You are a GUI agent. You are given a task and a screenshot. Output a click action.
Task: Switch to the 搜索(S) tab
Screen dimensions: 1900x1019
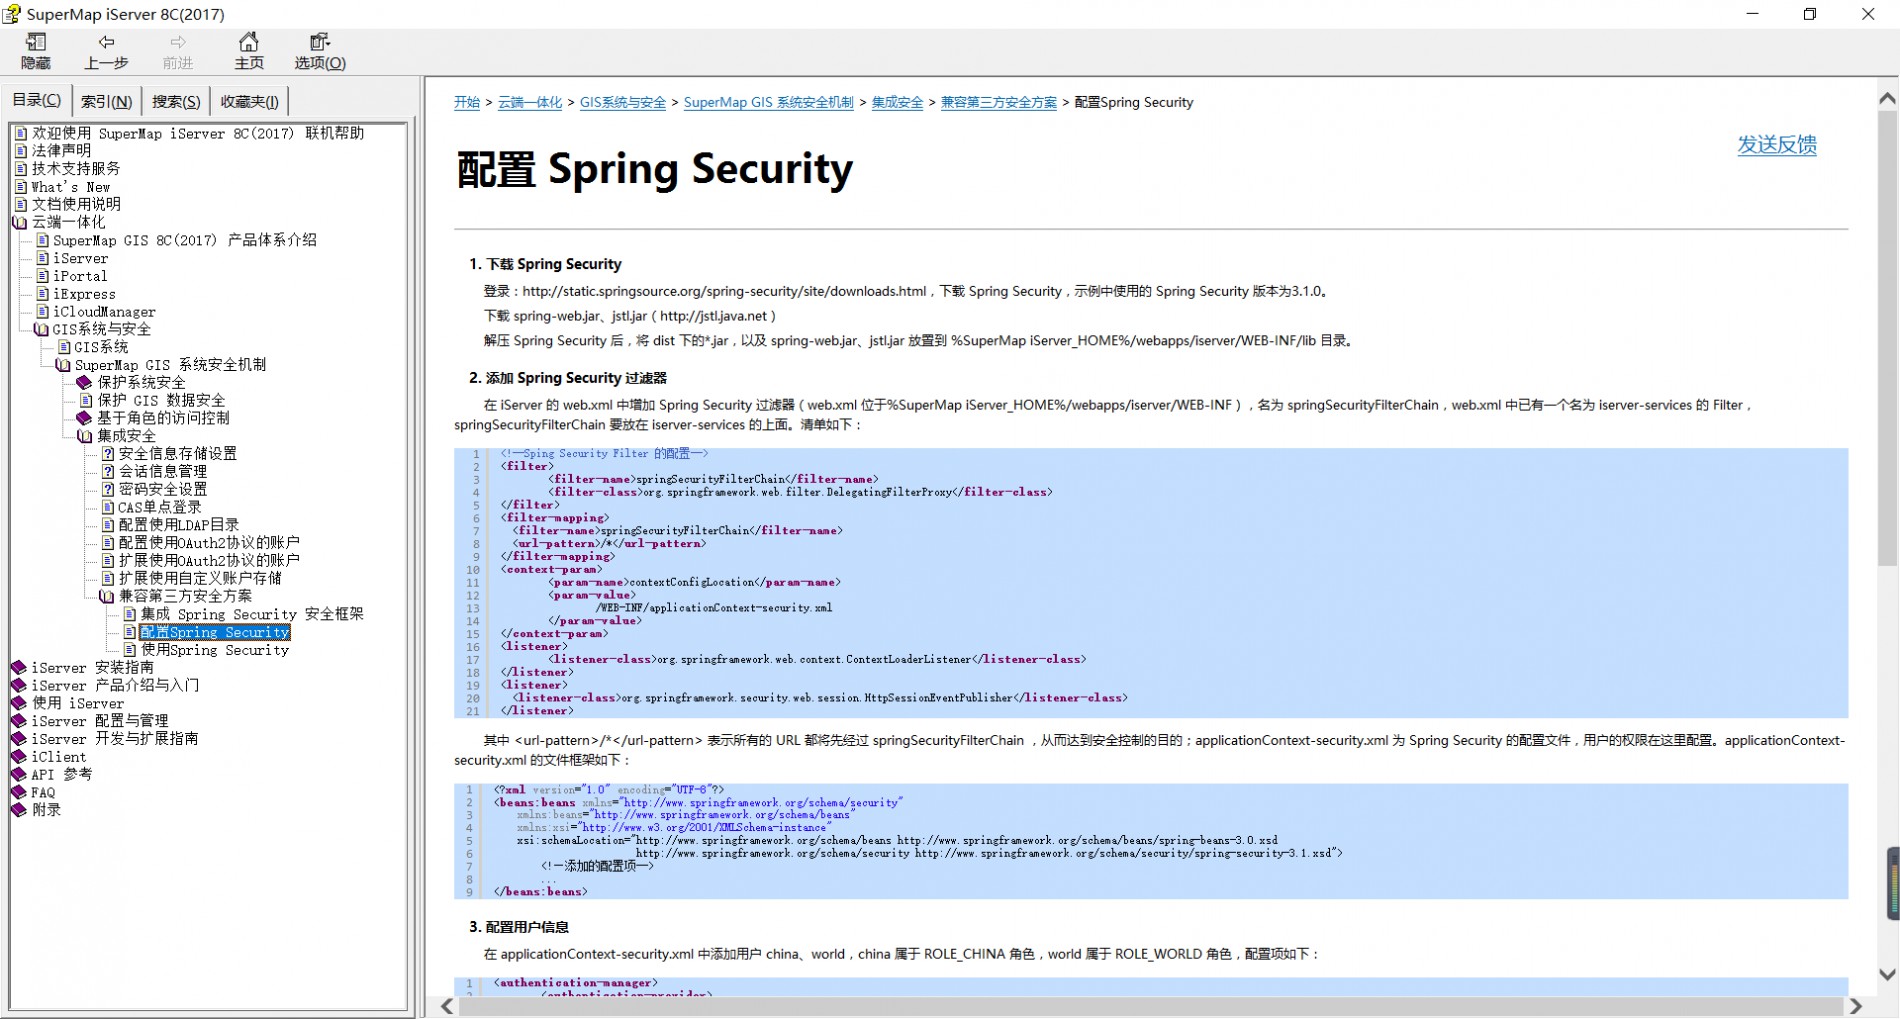(x=176, y=101)
